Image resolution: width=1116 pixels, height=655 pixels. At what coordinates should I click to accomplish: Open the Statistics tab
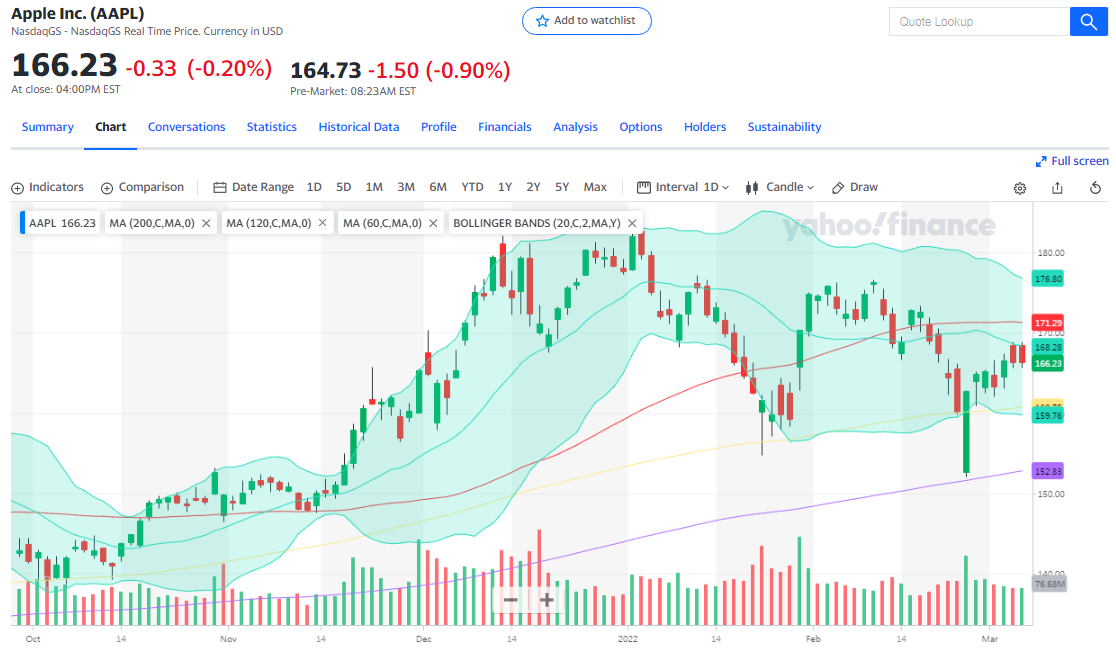(271, 127)
